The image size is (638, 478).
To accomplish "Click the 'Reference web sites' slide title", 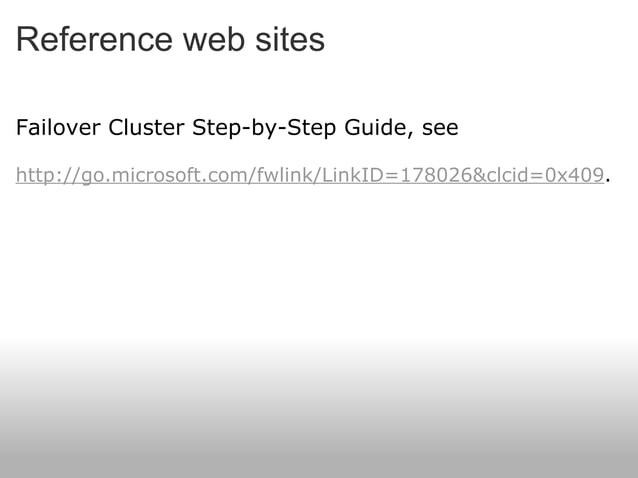I will [170, 40].
